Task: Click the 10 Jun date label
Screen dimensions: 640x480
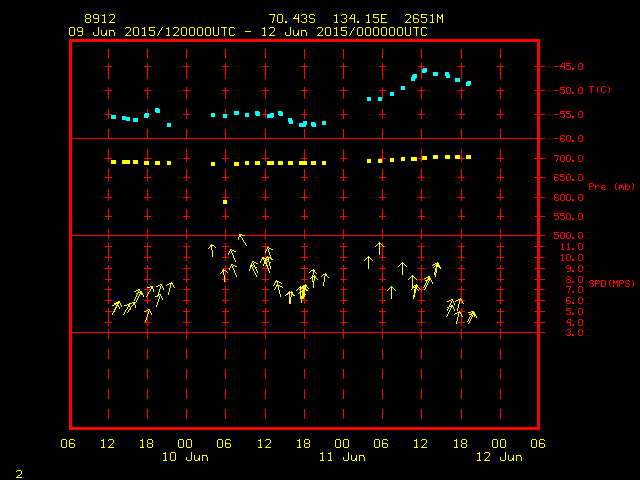Action: click(x=185, y=457)
